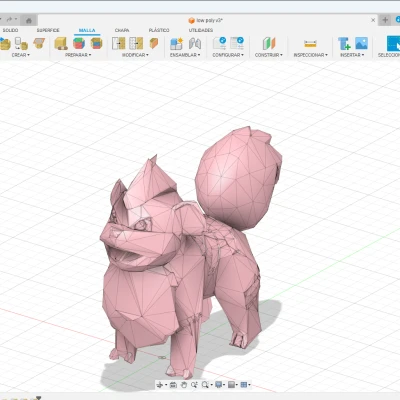Select the MALLA tab
400x400 pixels.
click(87, 30)
